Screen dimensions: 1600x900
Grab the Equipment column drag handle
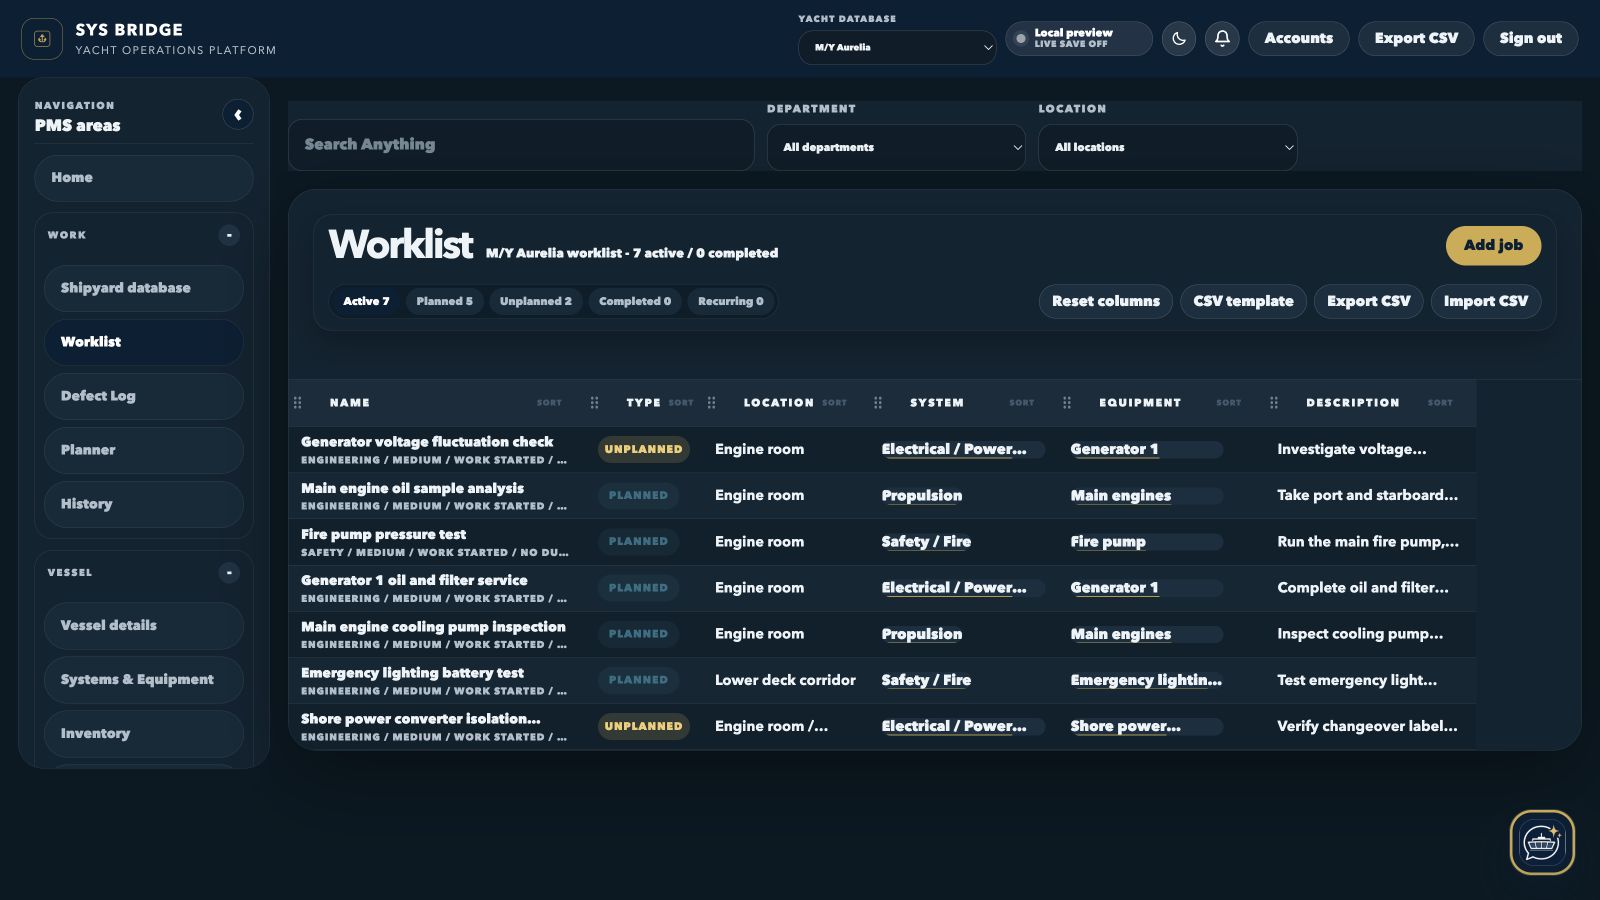point(1066,403)
